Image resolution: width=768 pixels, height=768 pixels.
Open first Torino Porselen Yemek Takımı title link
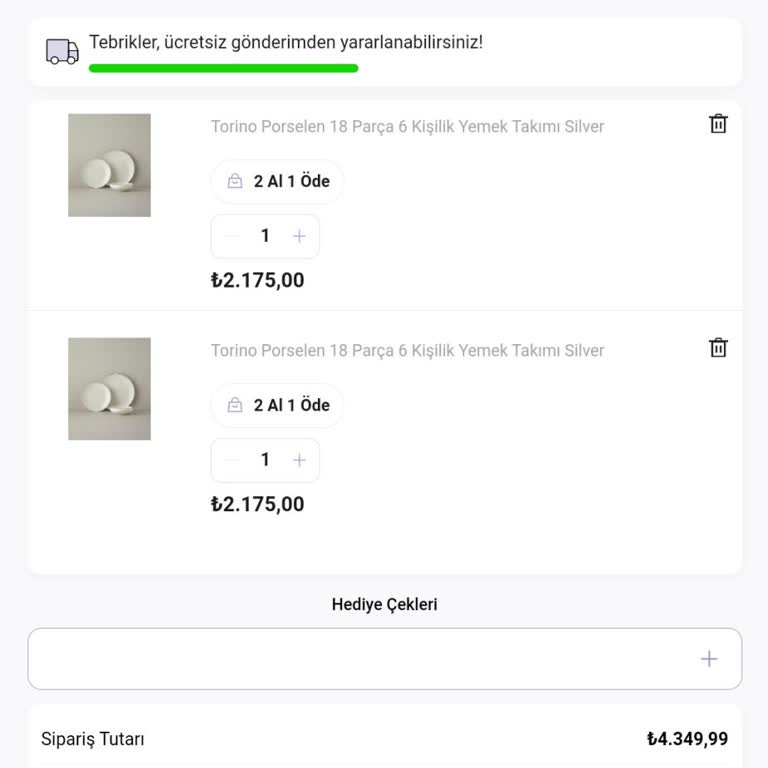(407, 127)
